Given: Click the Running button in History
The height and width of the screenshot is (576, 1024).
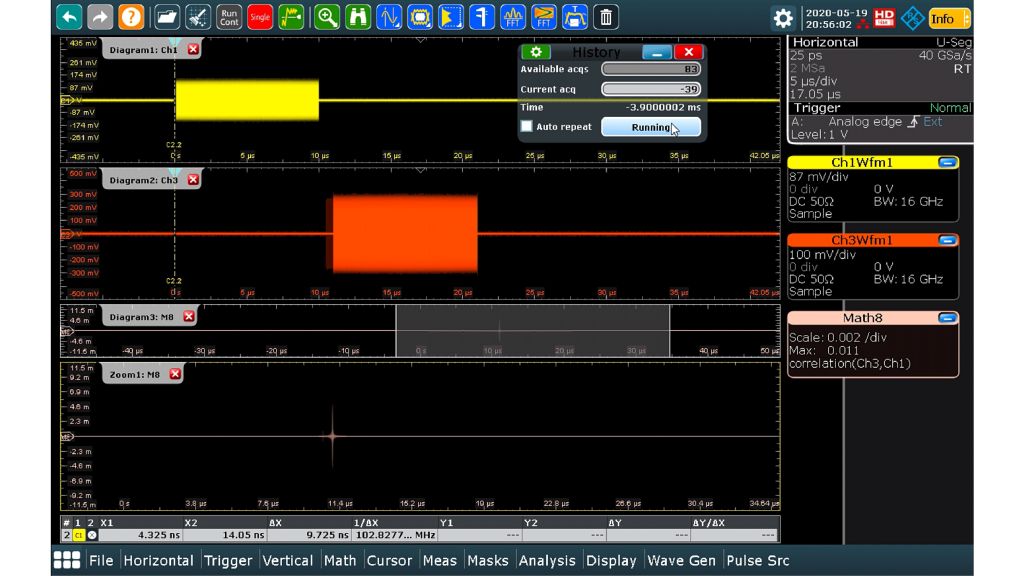Looking at the screenshot, I should tap(650, 127).
